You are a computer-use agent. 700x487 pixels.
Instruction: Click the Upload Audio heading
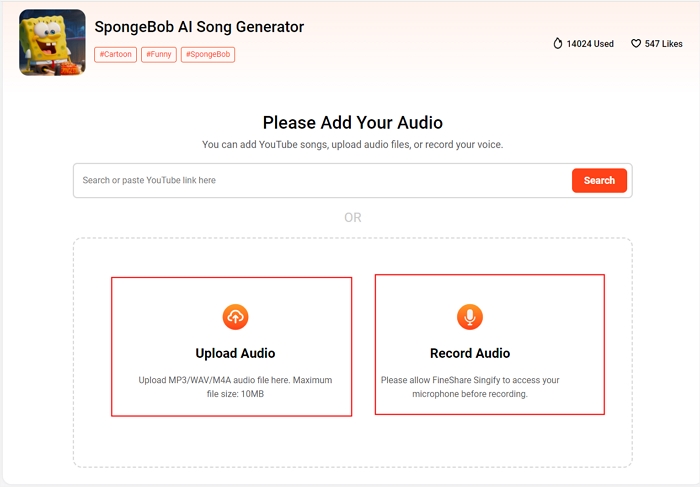(235, 353)
